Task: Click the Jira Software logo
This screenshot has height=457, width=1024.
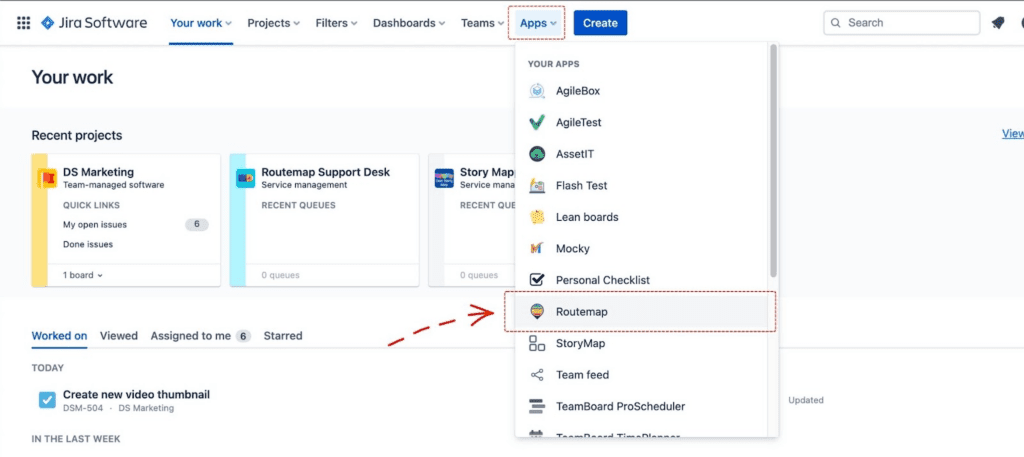Action: click(94, 23)
